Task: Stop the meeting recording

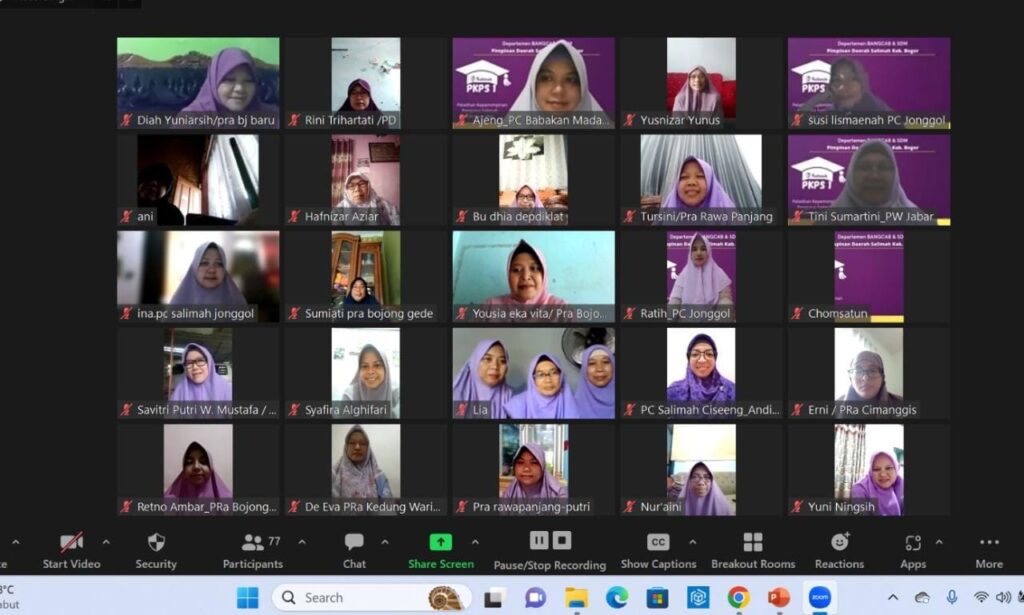Action: (x=562, y=541)
